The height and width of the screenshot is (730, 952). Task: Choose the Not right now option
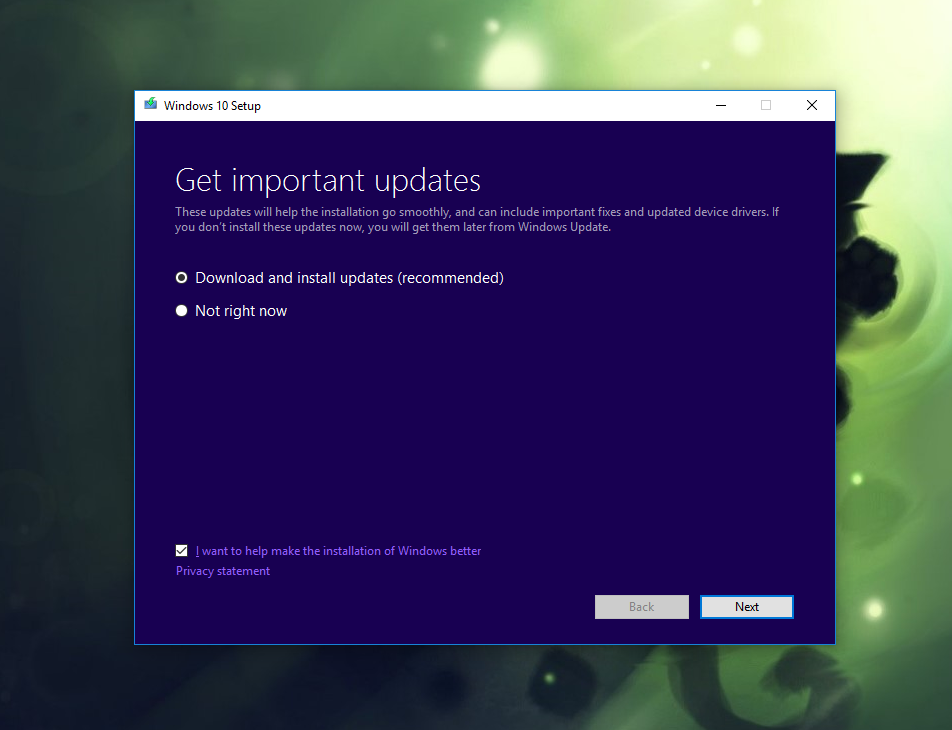181,311
